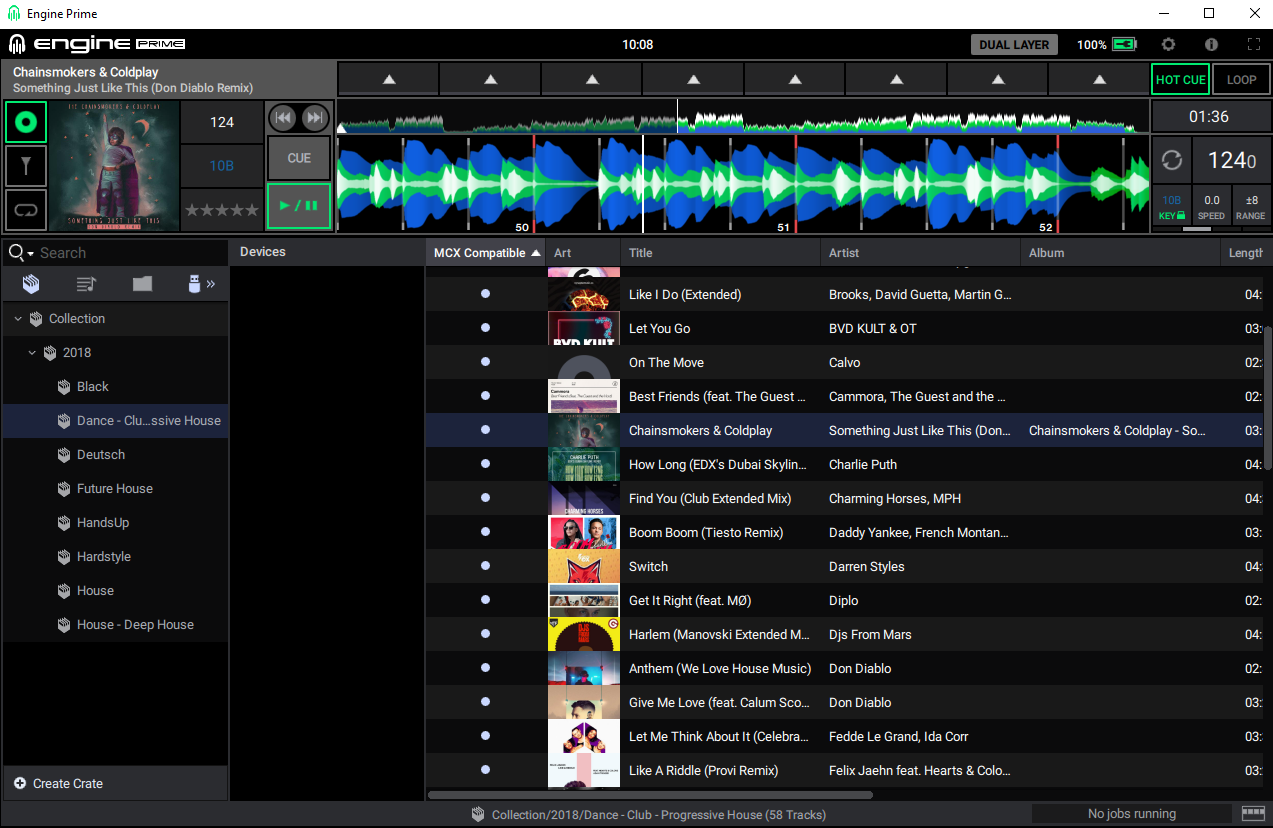Toggle MCX Compatible dot for Let You Go
The width and height of the screenshot is (1273, 828).
click(x=485, y=328)
